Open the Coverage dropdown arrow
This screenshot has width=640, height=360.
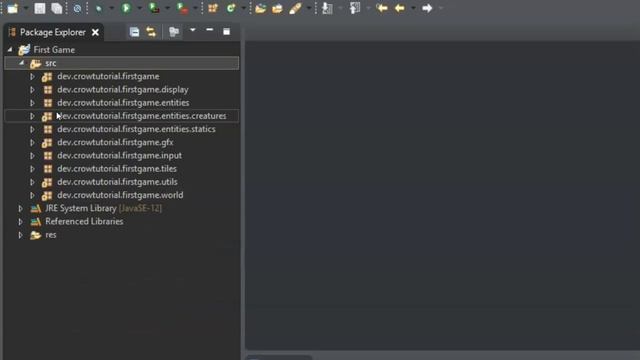(167, 8)
